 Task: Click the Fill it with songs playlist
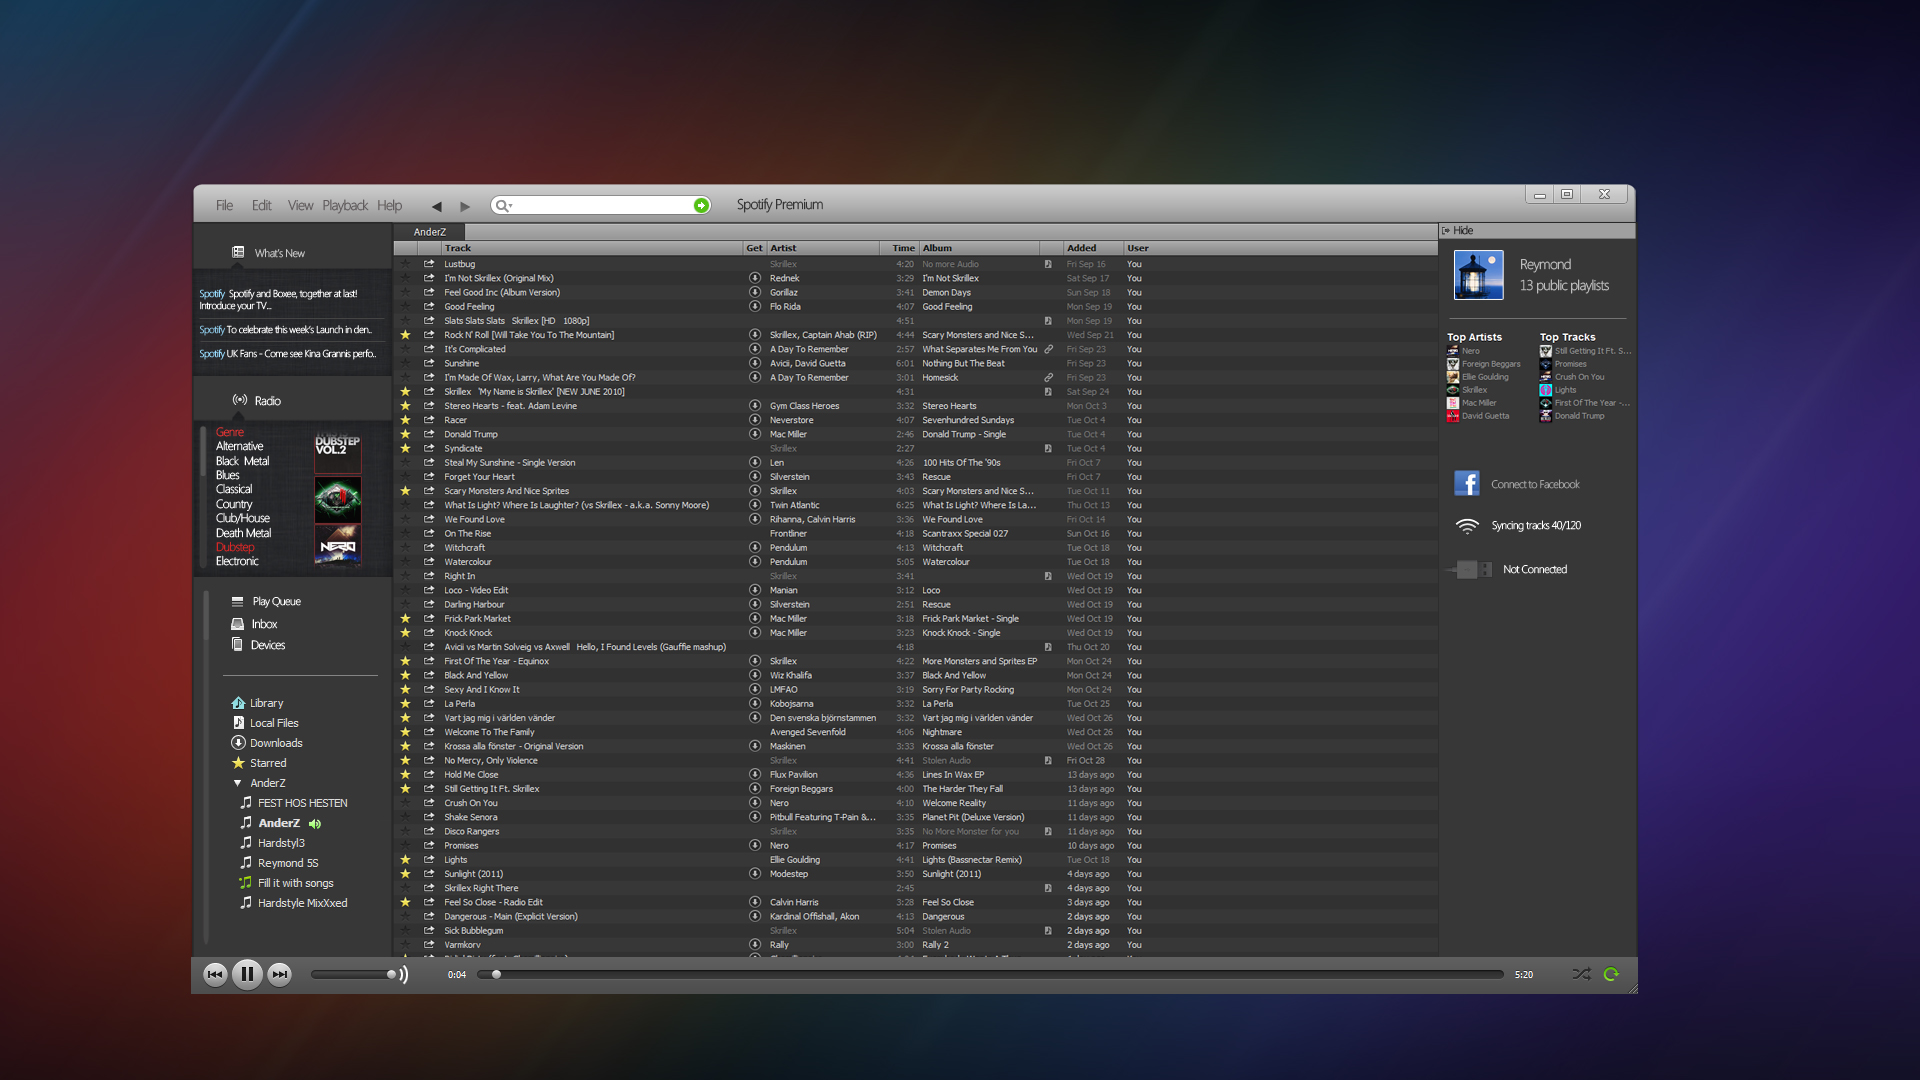point(294,882)
